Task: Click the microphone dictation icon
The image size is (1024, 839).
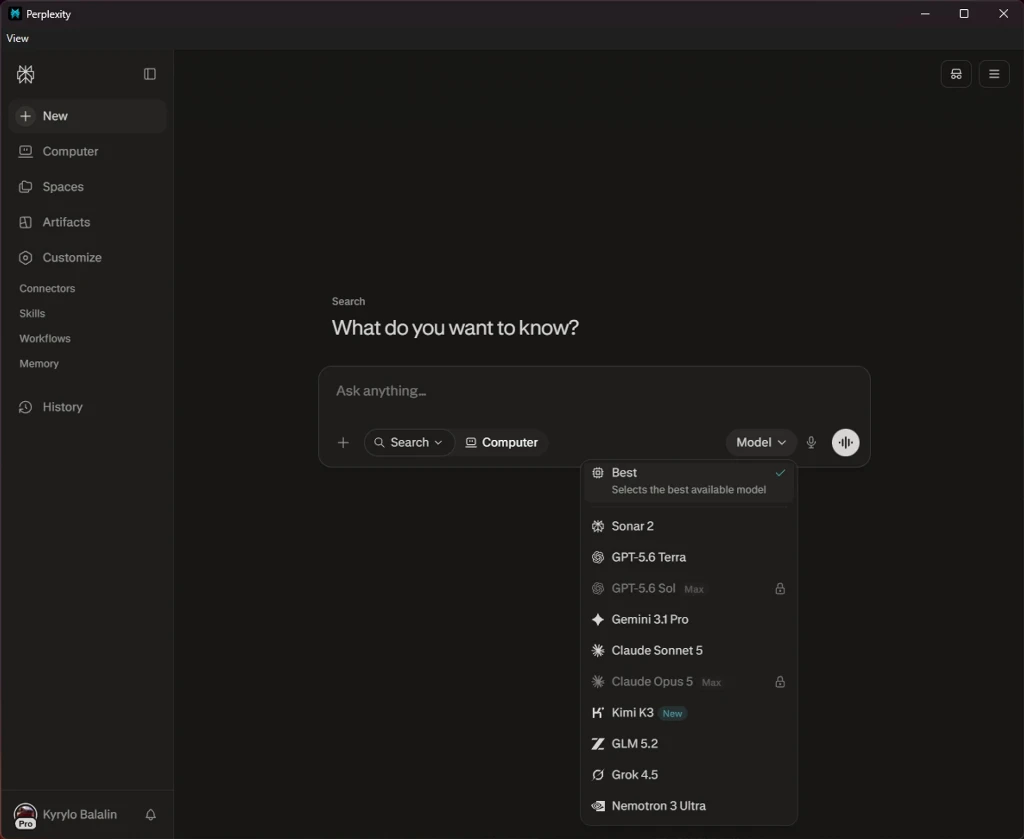Action: click(x=811, y=443)
